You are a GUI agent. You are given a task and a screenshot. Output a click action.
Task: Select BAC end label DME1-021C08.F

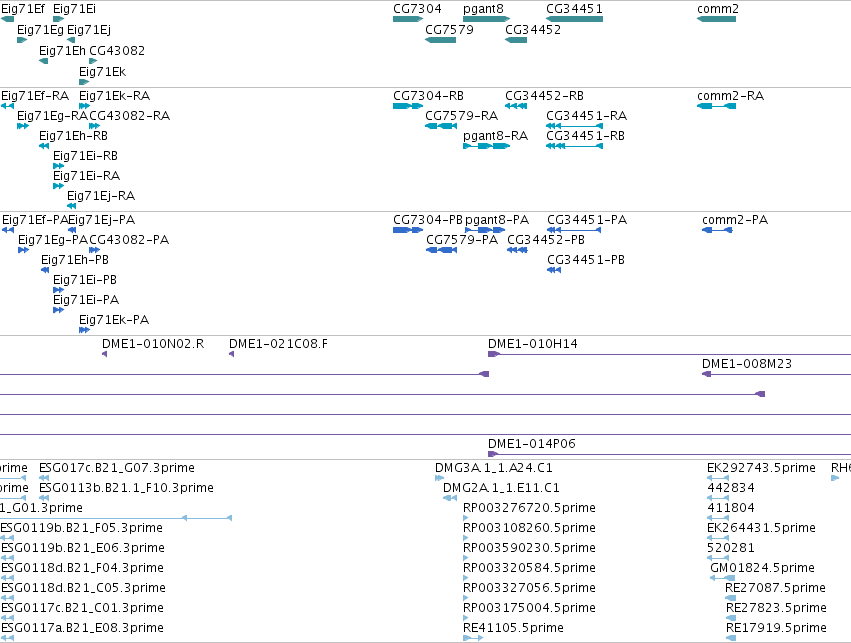point(278,344)
